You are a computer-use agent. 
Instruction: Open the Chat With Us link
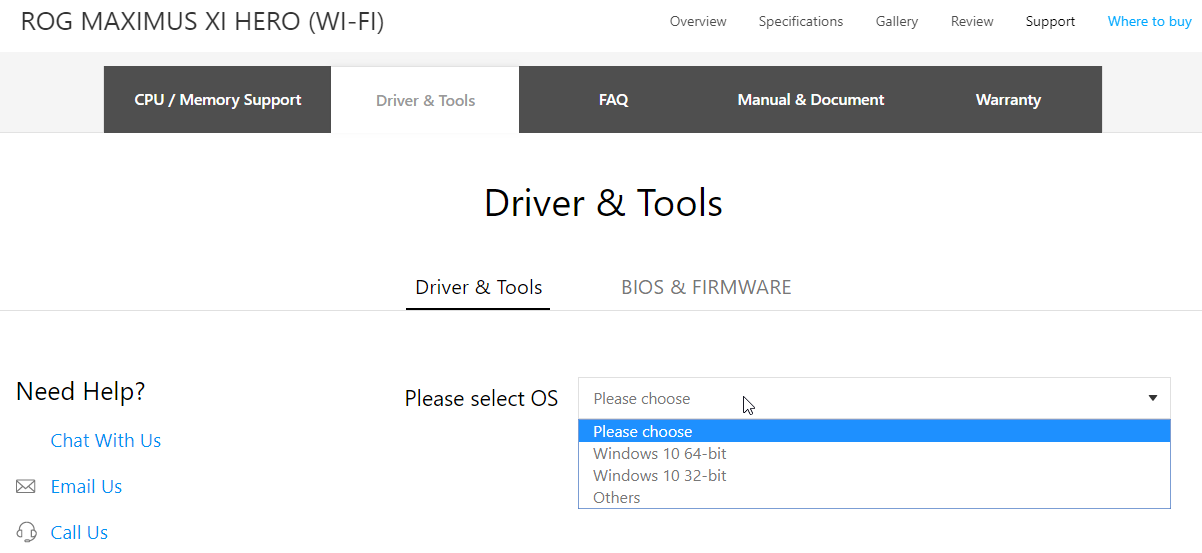click(x=106, y=441)
